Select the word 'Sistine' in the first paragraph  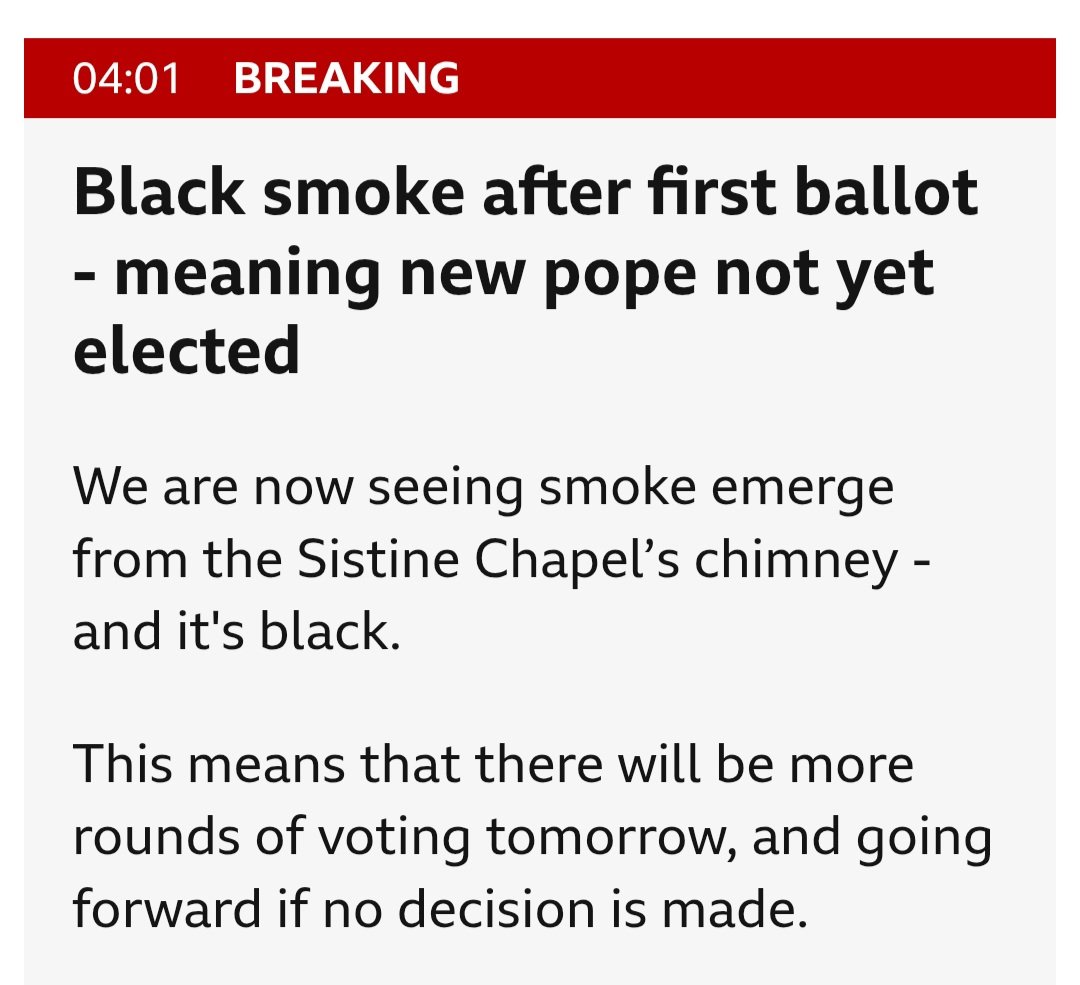point(378,559)
